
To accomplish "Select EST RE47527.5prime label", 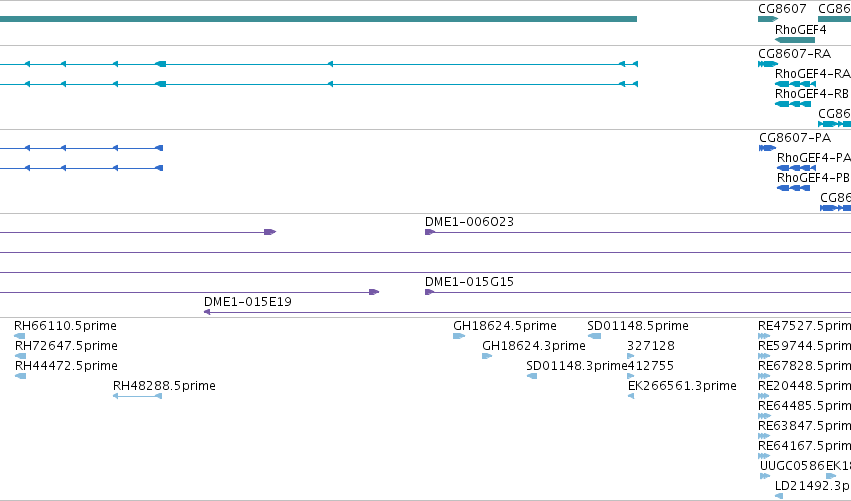I will [804, 326].
